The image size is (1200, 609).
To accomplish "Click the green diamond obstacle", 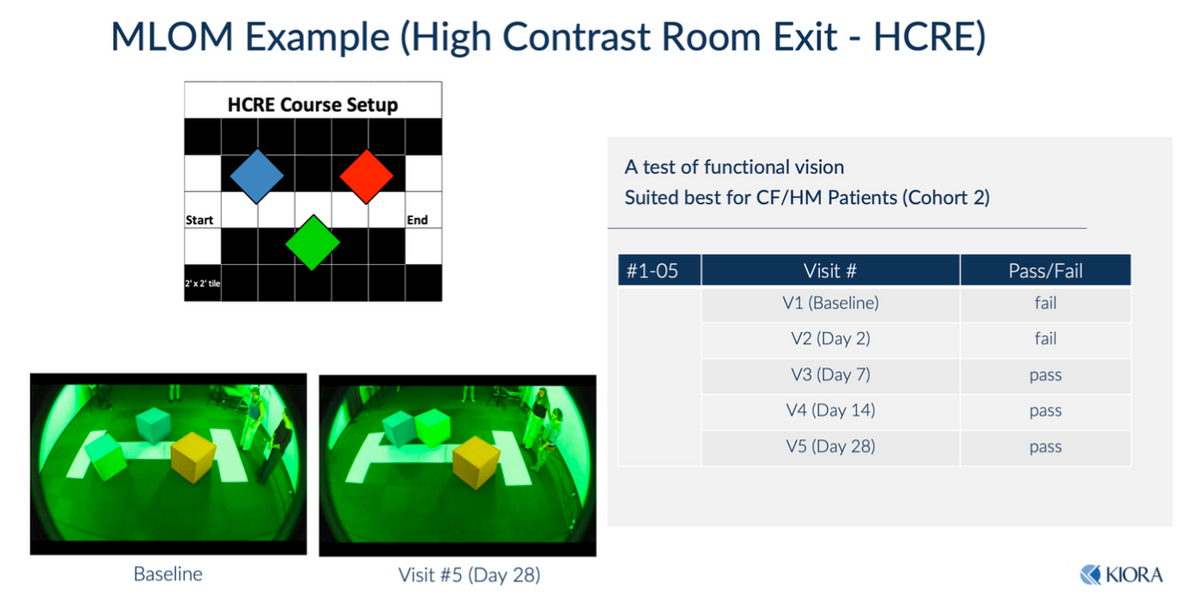I will point(313,242).
